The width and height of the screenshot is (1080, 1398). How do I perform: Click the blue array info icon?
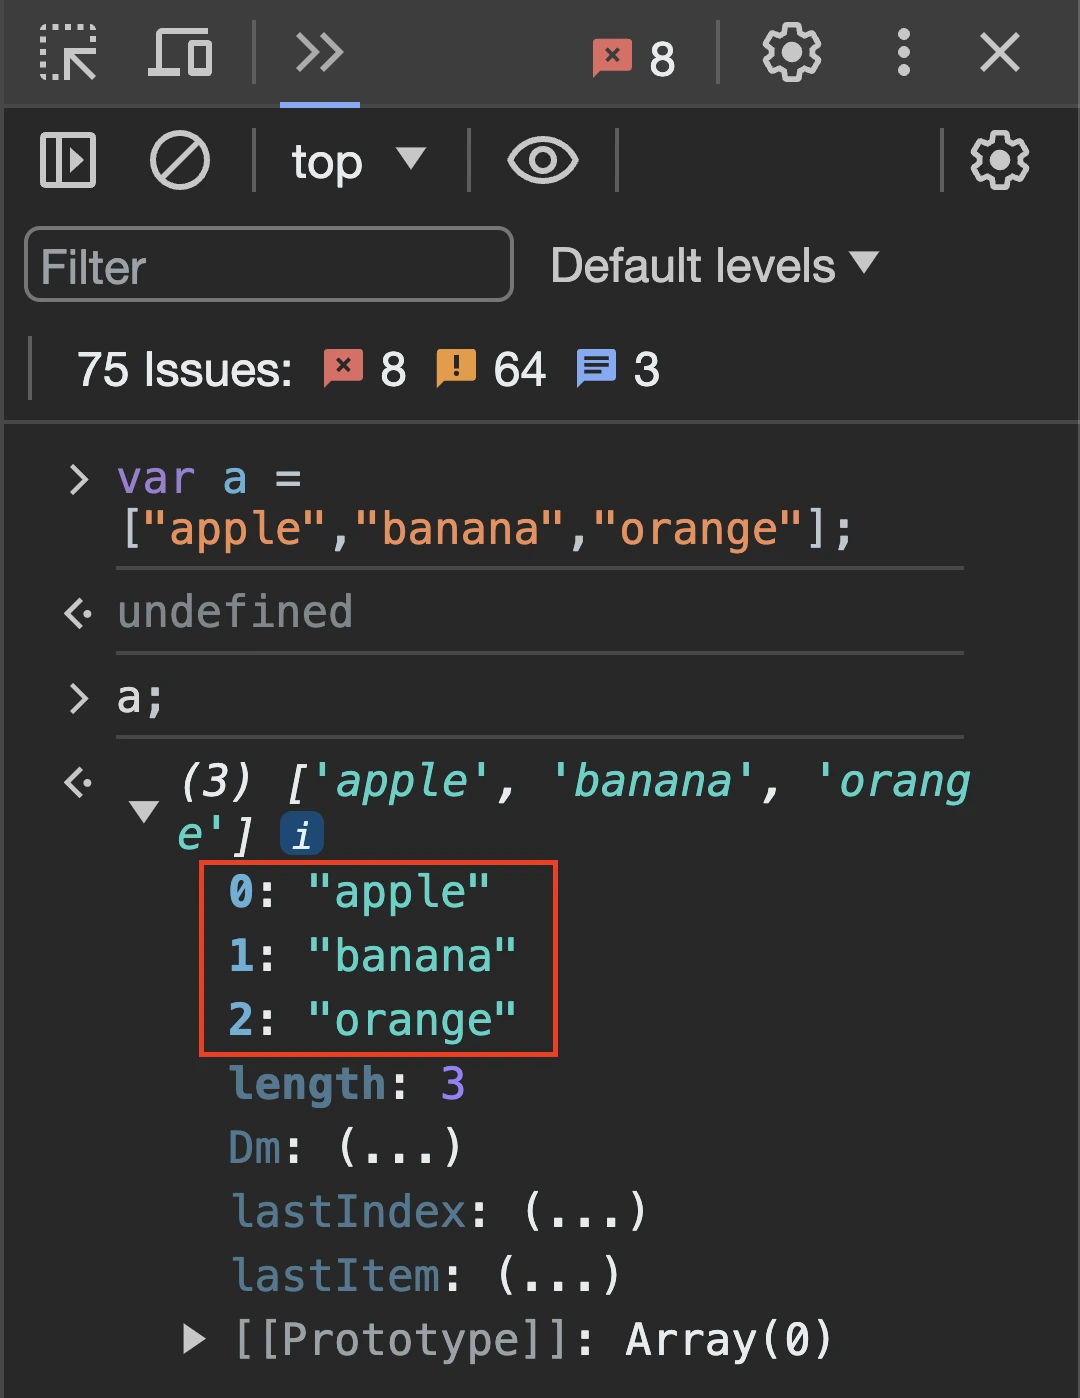point(302,833)
